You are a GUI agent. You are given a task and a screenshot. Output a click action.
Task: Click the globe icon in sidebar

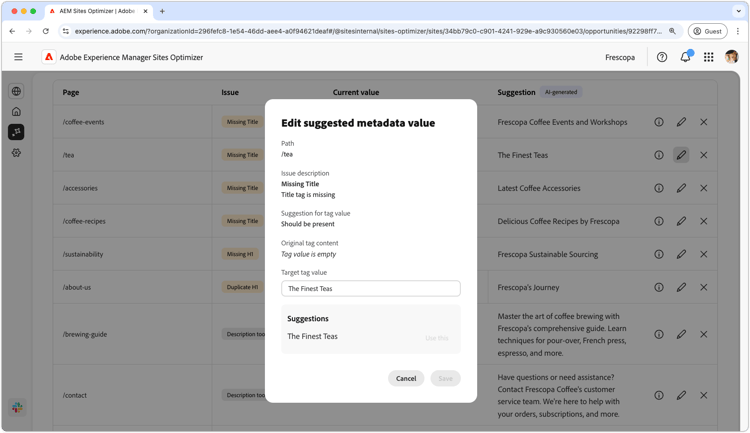coord(16,91)
